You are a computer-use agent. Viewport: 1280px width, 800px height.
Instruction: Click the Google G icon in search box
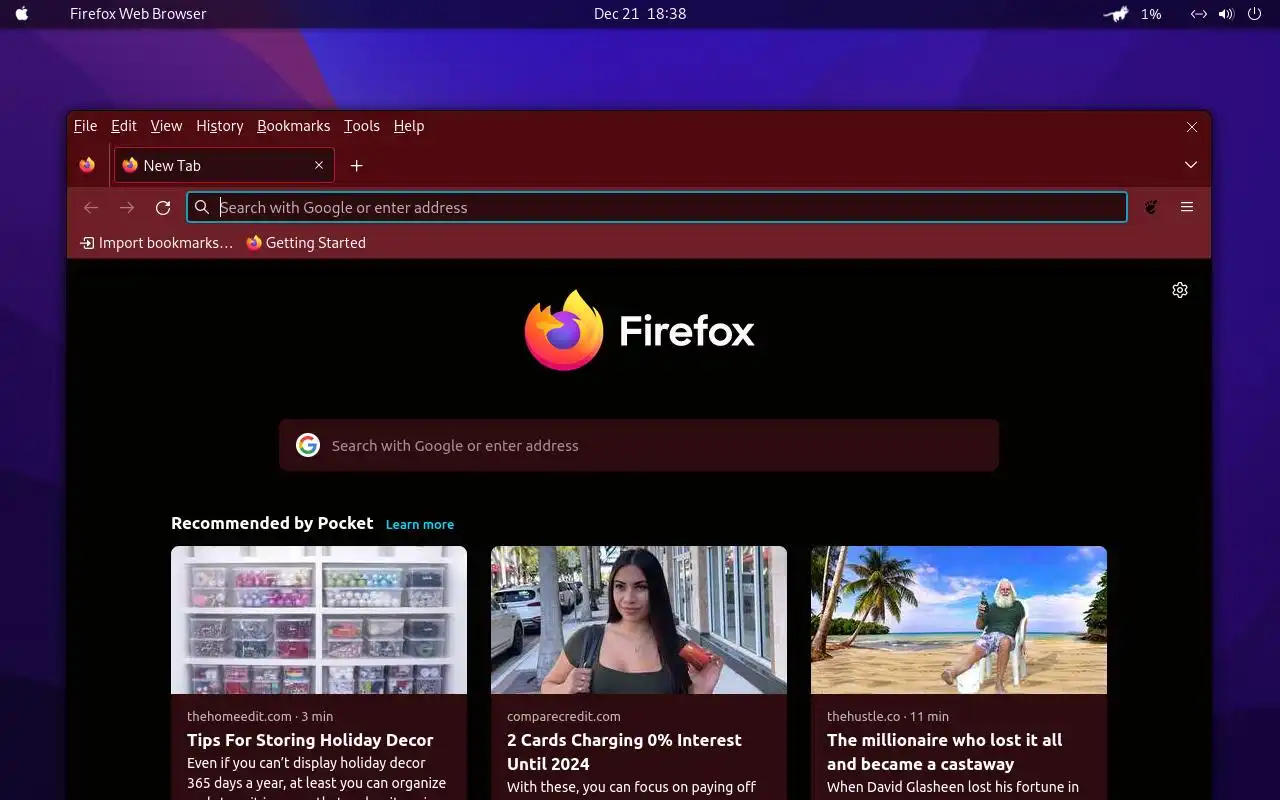click(x=308, y=445)
